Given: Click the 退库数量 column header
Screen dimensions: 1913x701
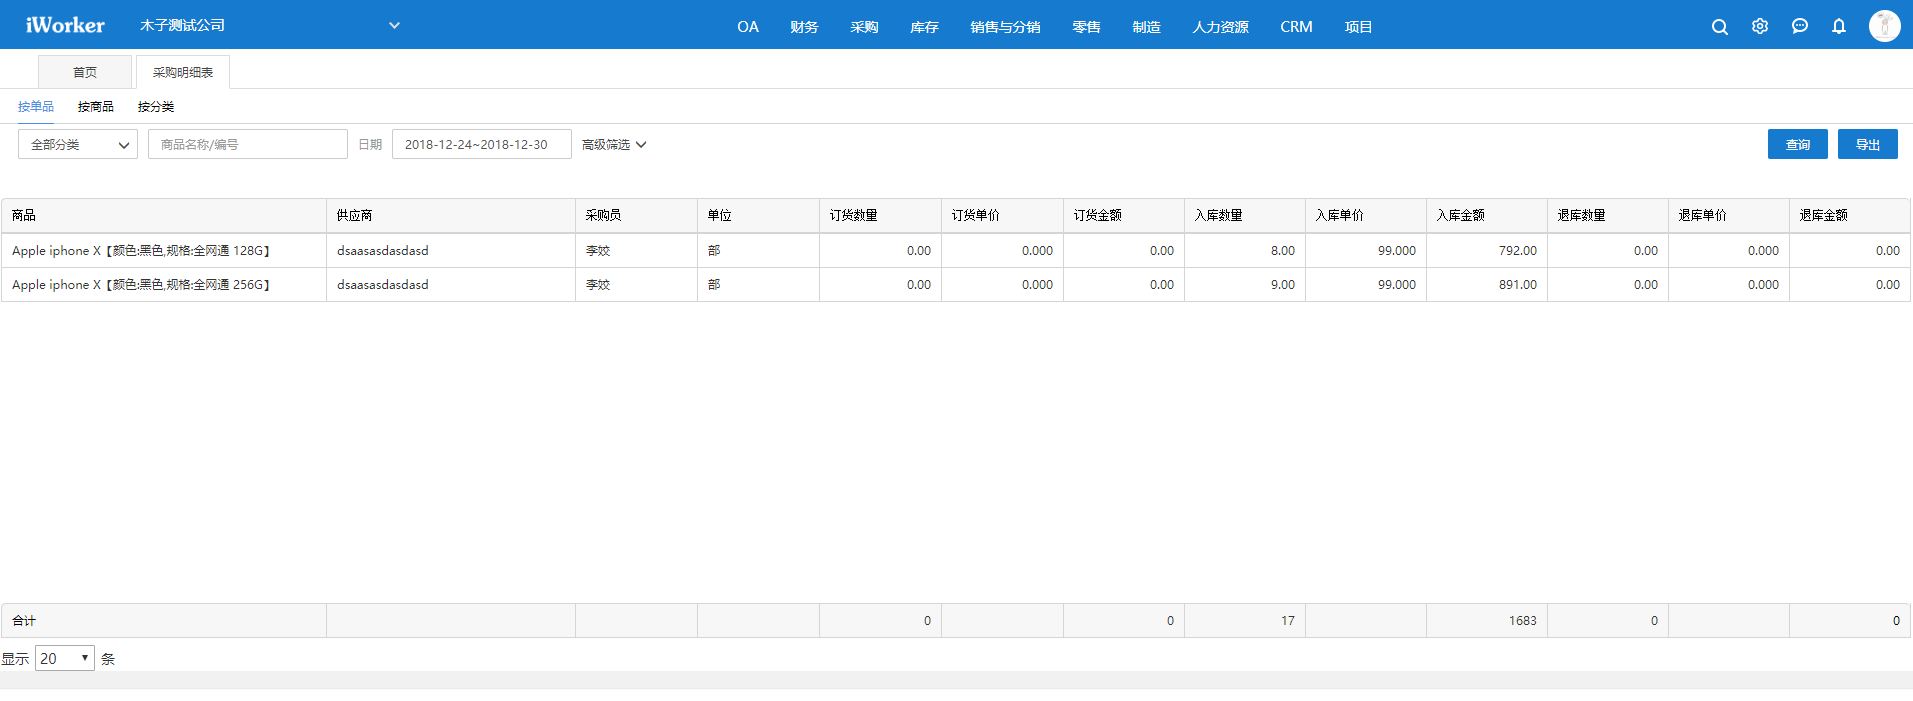Looking at the screenshot, I should 1608,215.
